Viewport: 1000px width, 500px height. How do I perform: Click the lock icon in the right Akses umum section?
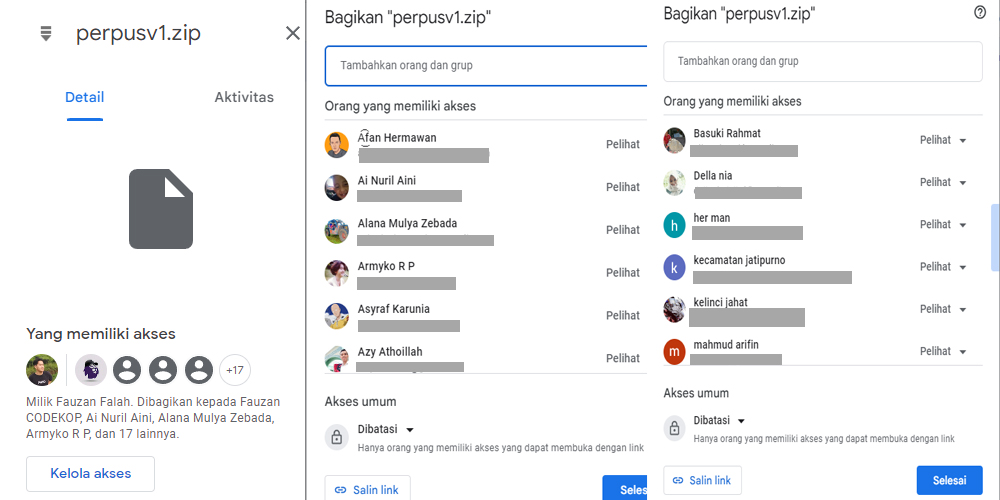point(674,428)
